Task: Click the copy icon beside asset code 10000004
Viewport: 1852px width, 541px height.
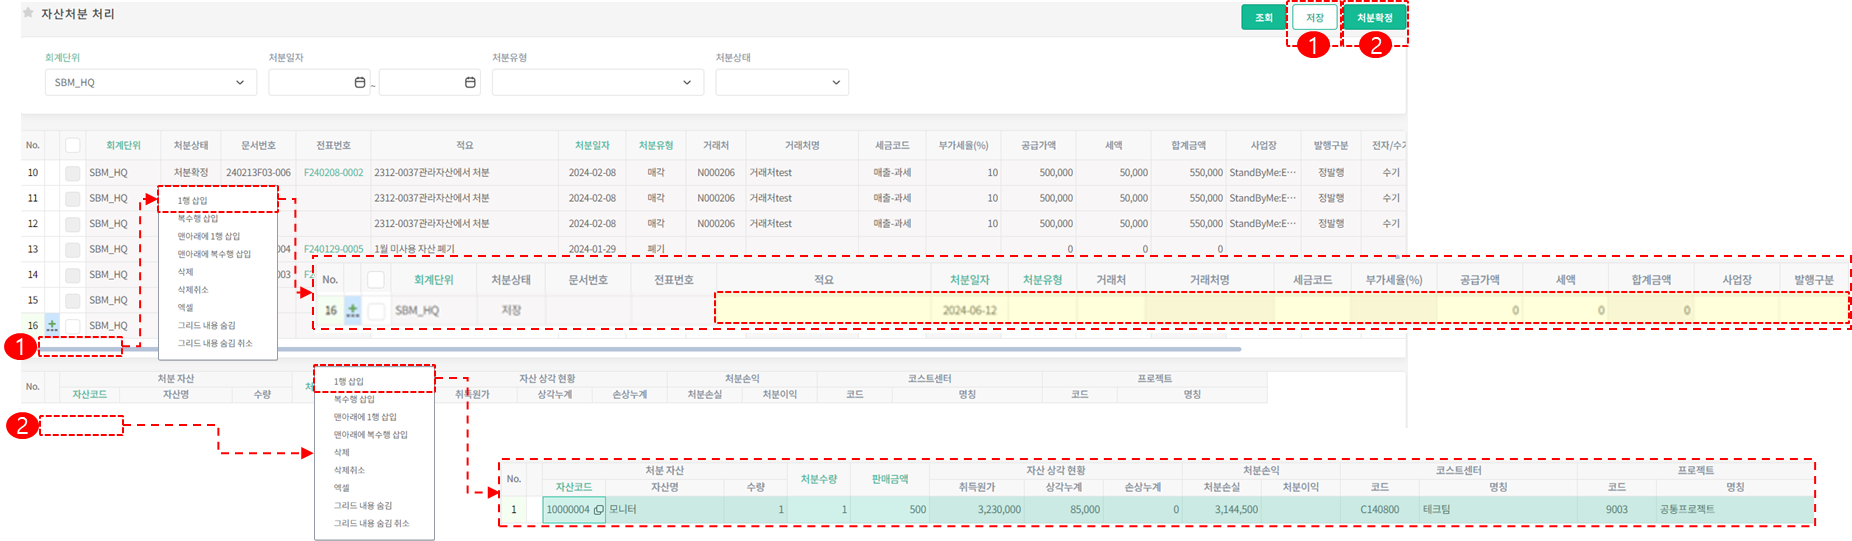Action: click(x=598, y=510)
